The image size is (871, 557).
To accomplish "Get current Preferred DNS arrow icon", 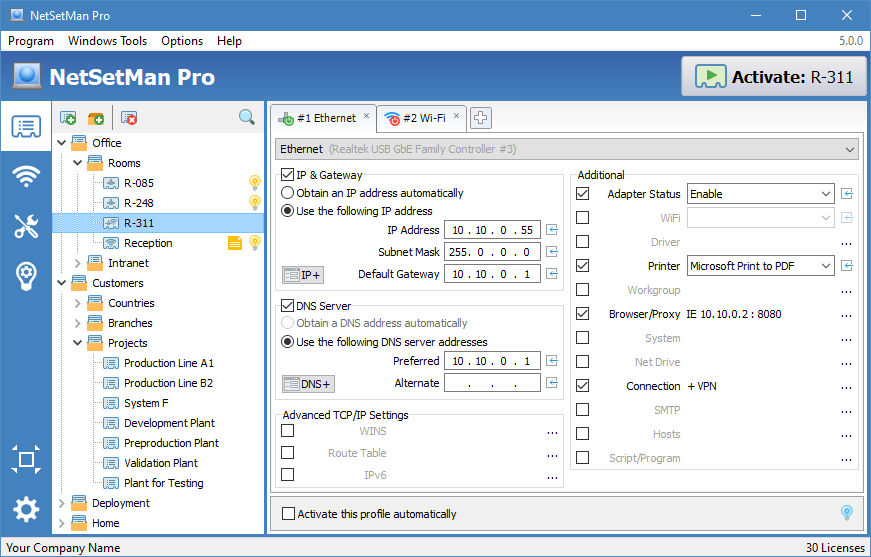I will point(552,360).
